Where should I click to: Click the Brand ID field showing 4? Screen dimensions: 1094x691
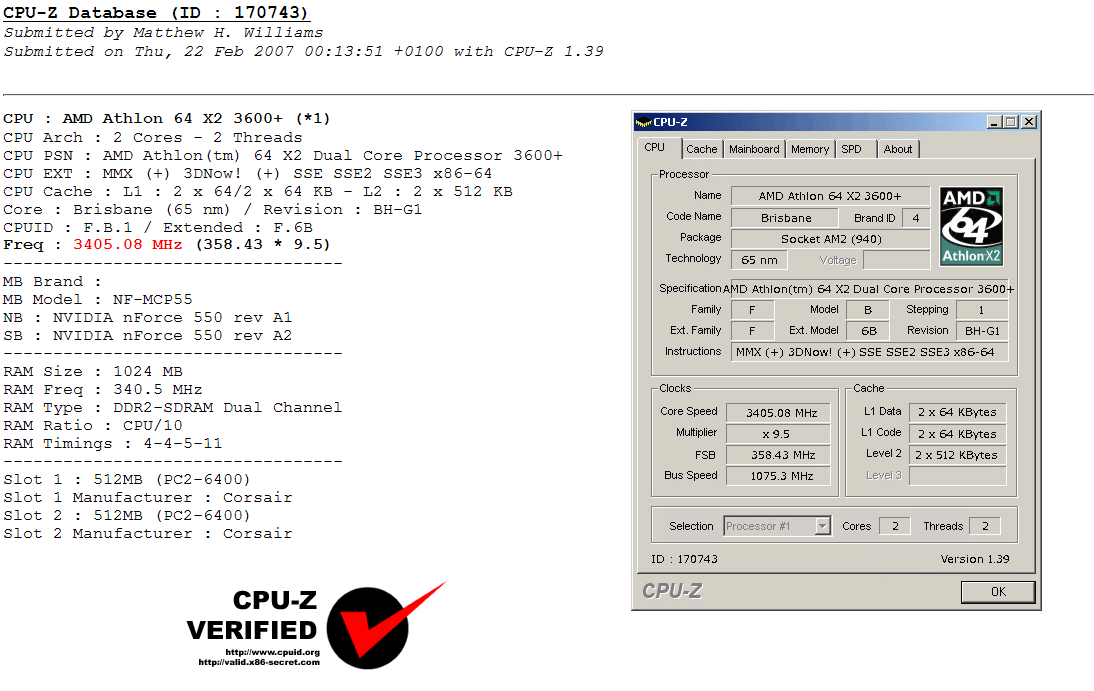coord(916,218)
